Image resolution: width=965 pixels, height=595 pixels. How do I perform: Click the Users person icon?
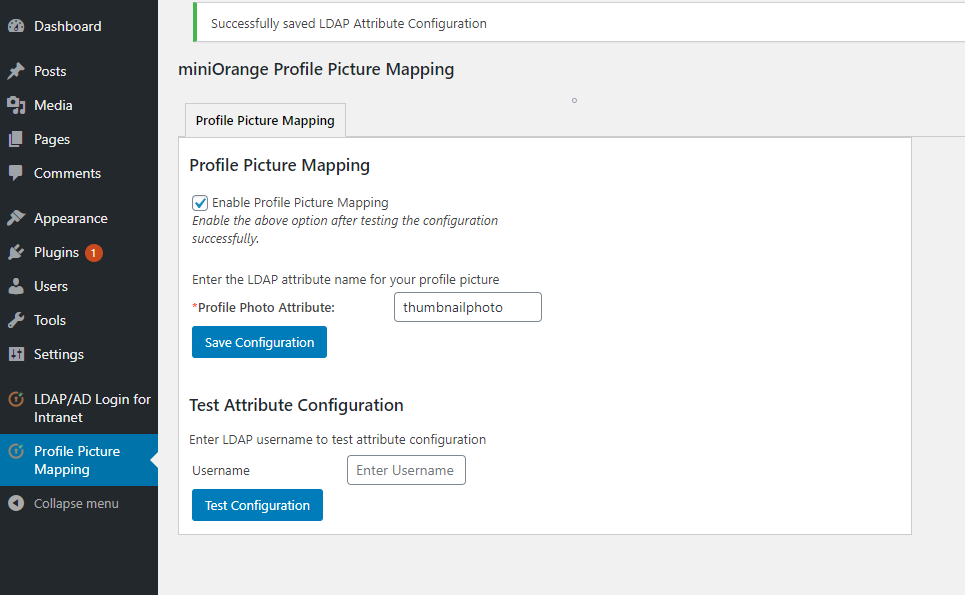(x=17, y=286)
